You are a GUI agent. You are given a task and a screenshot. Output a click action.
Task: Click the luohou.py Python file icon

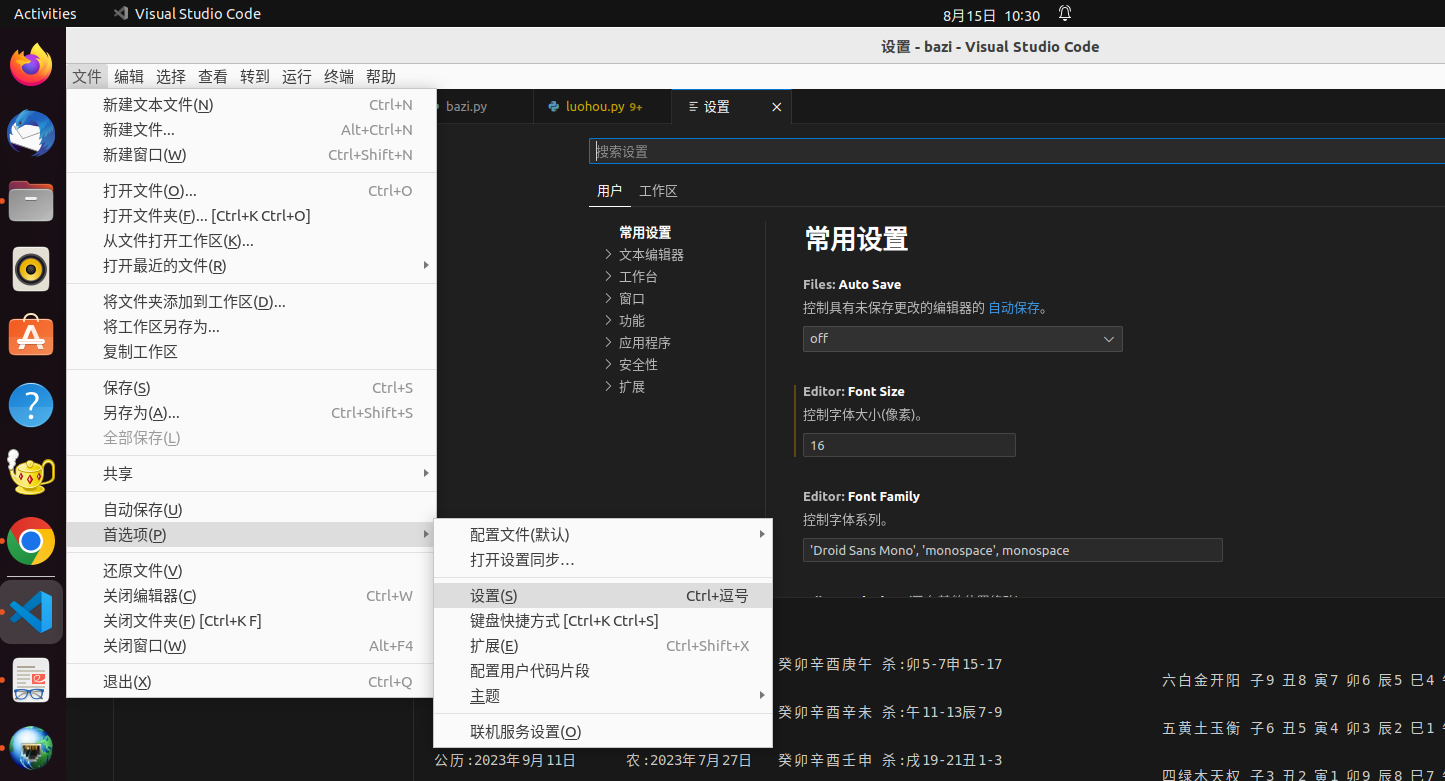(x=553, y=106)
